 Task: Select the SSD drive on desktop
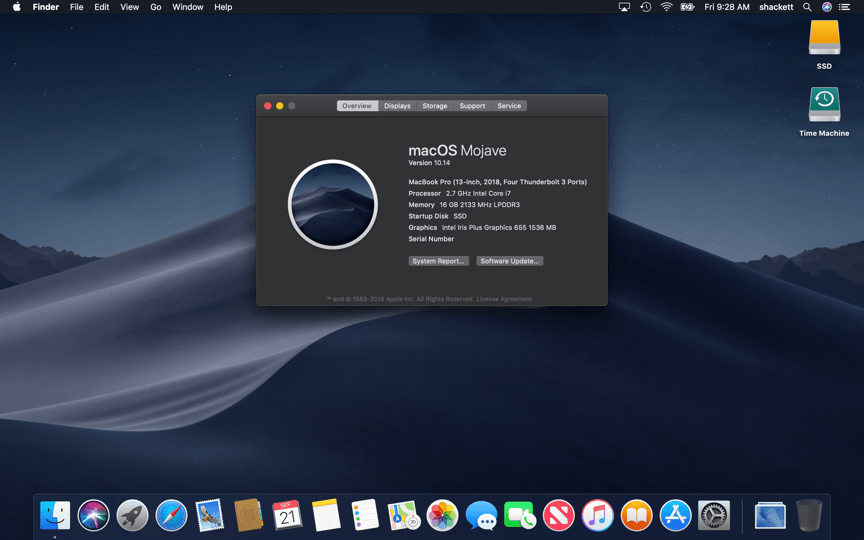coord(824,37)
